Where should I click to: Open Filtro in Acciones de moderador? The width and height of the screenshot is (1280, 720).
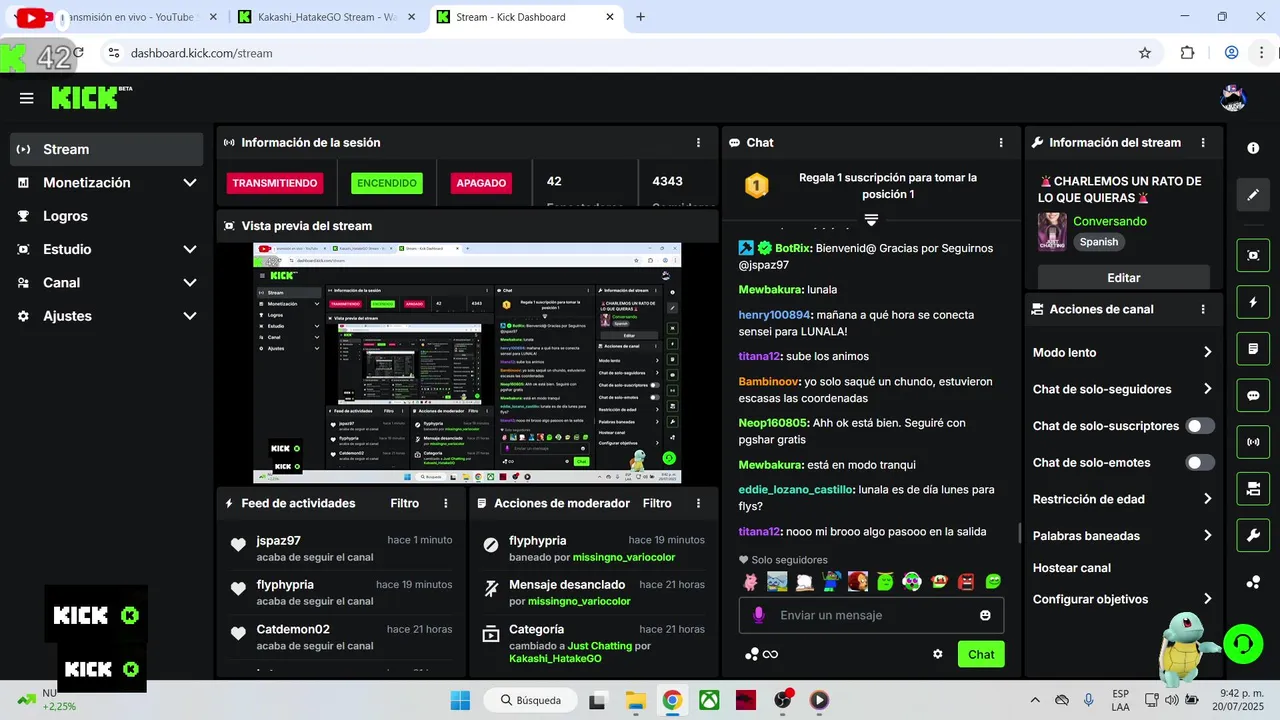[657, 504]
